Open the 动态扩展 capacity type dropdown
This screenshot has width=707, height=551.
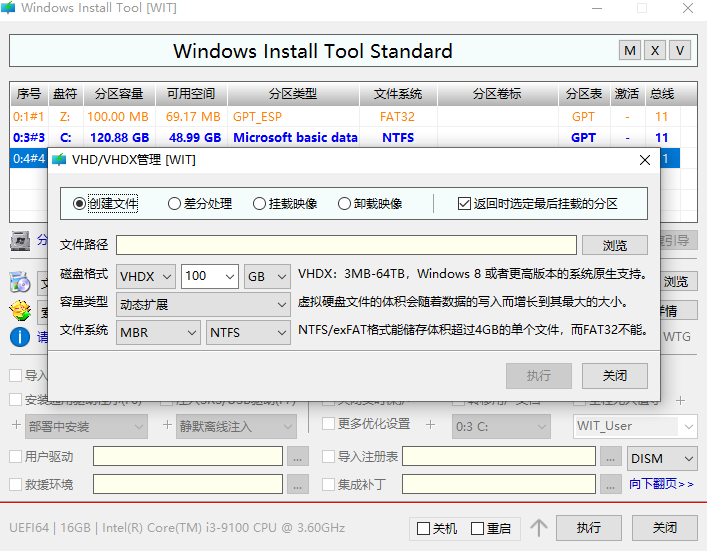(203, 304)
